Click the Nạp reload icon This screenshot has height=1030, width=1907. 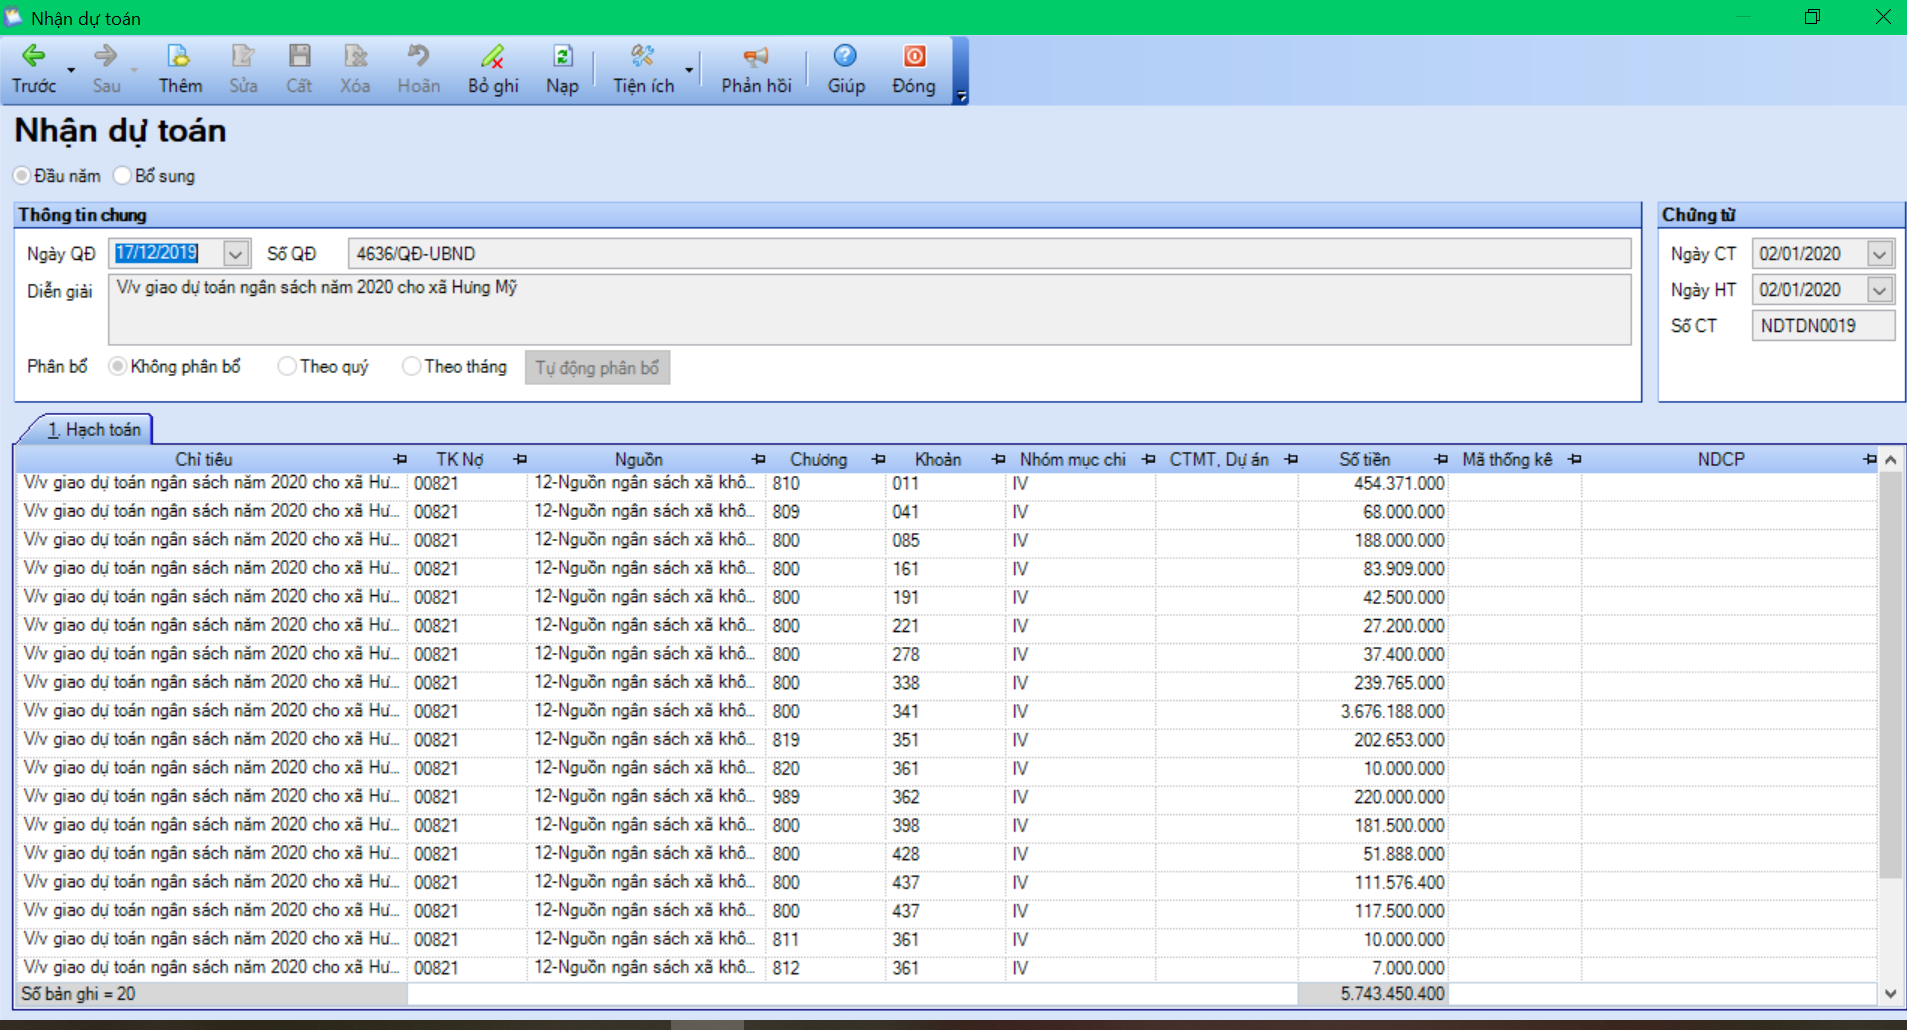click(x=562, y=57)
